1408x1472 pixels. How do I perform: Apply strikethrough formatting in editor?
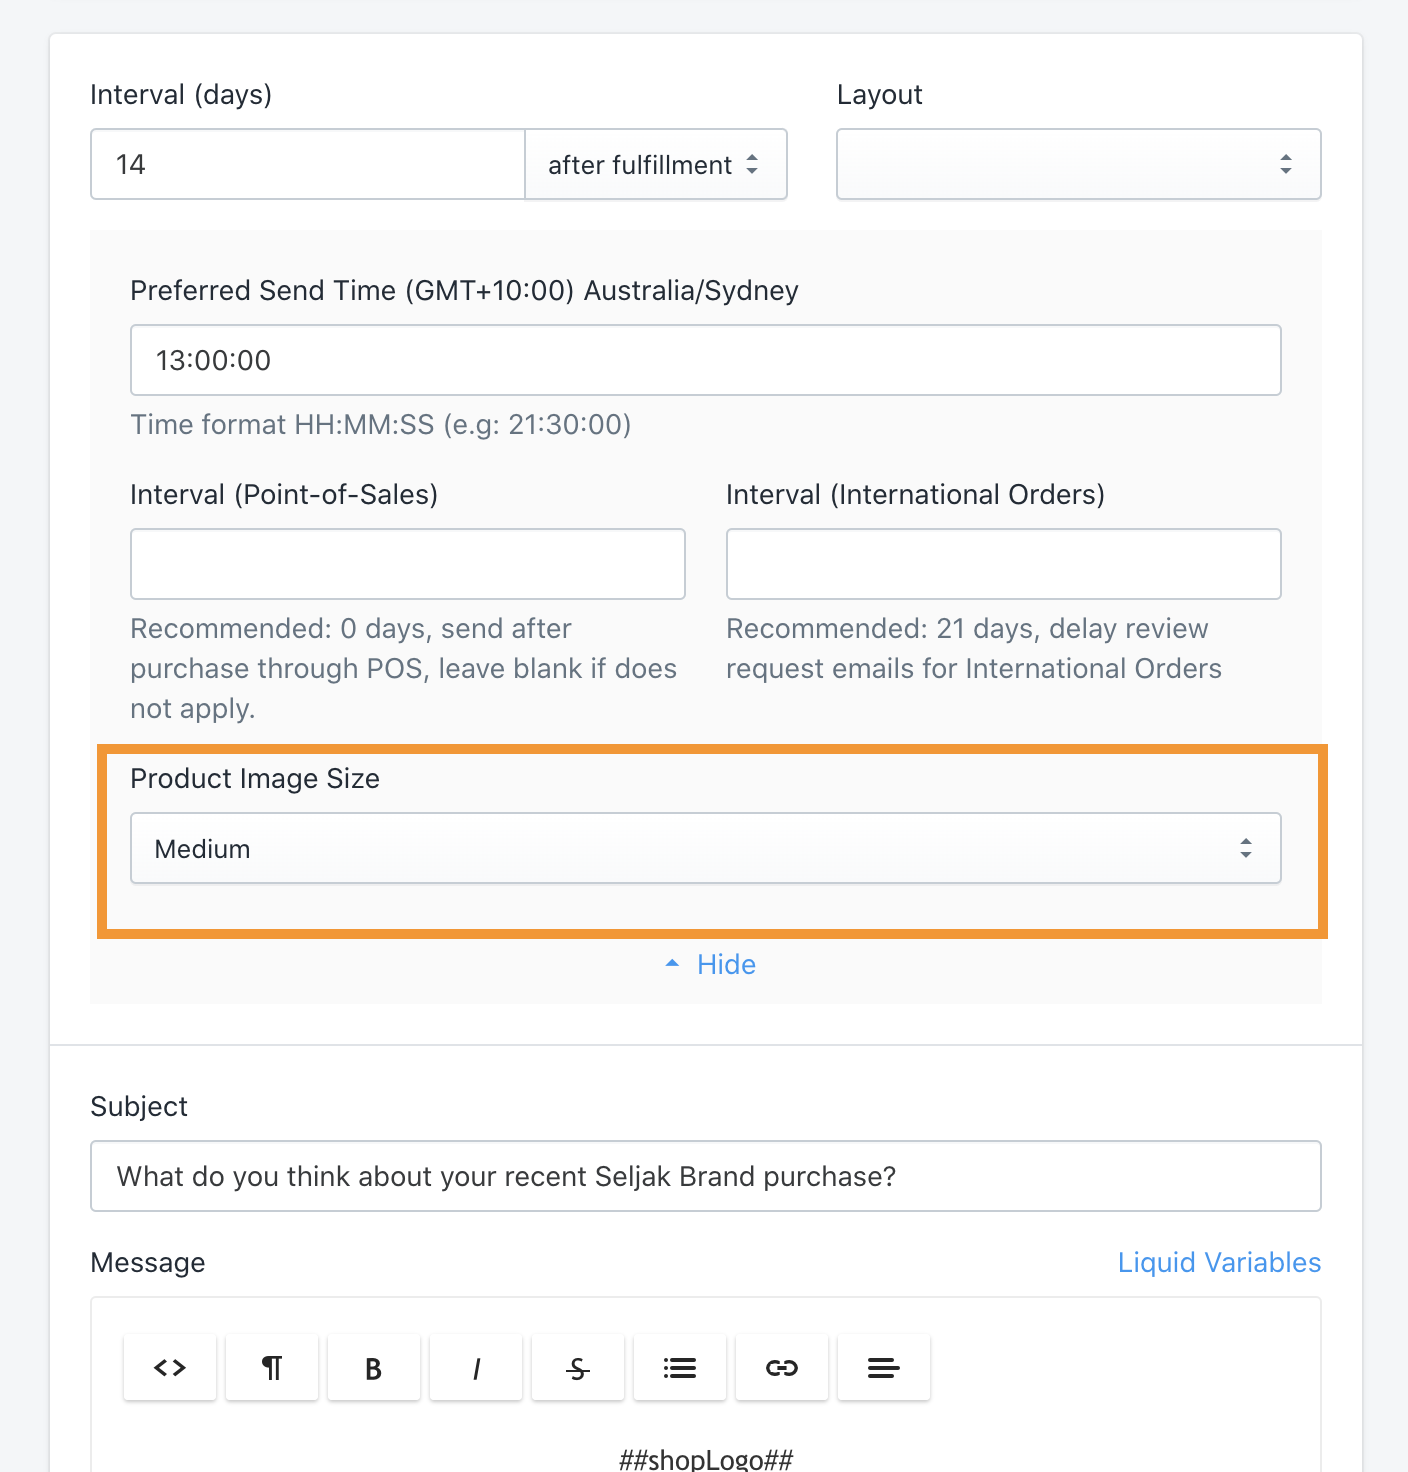578,1367
